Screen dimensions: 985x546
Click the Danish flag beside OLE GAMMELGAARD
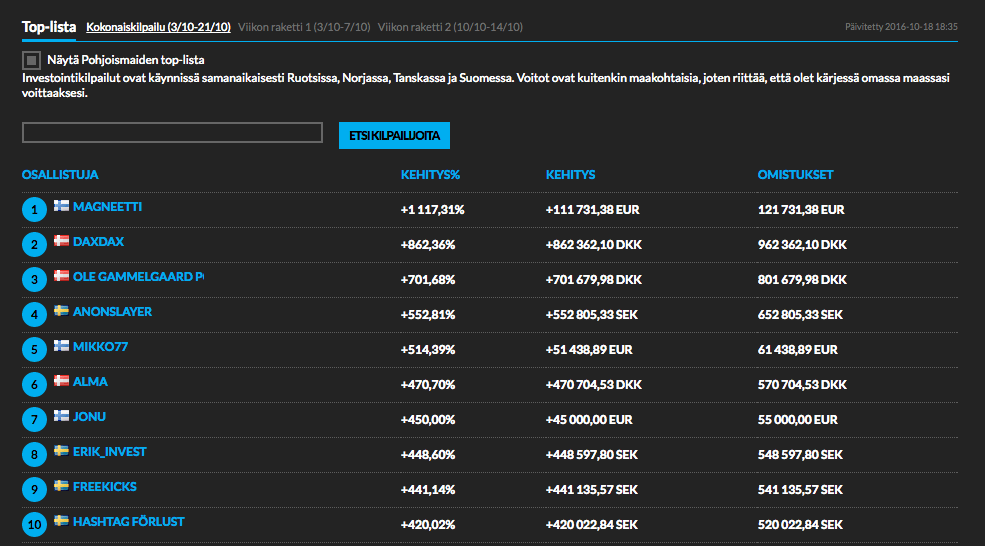(x=62, y=275)
